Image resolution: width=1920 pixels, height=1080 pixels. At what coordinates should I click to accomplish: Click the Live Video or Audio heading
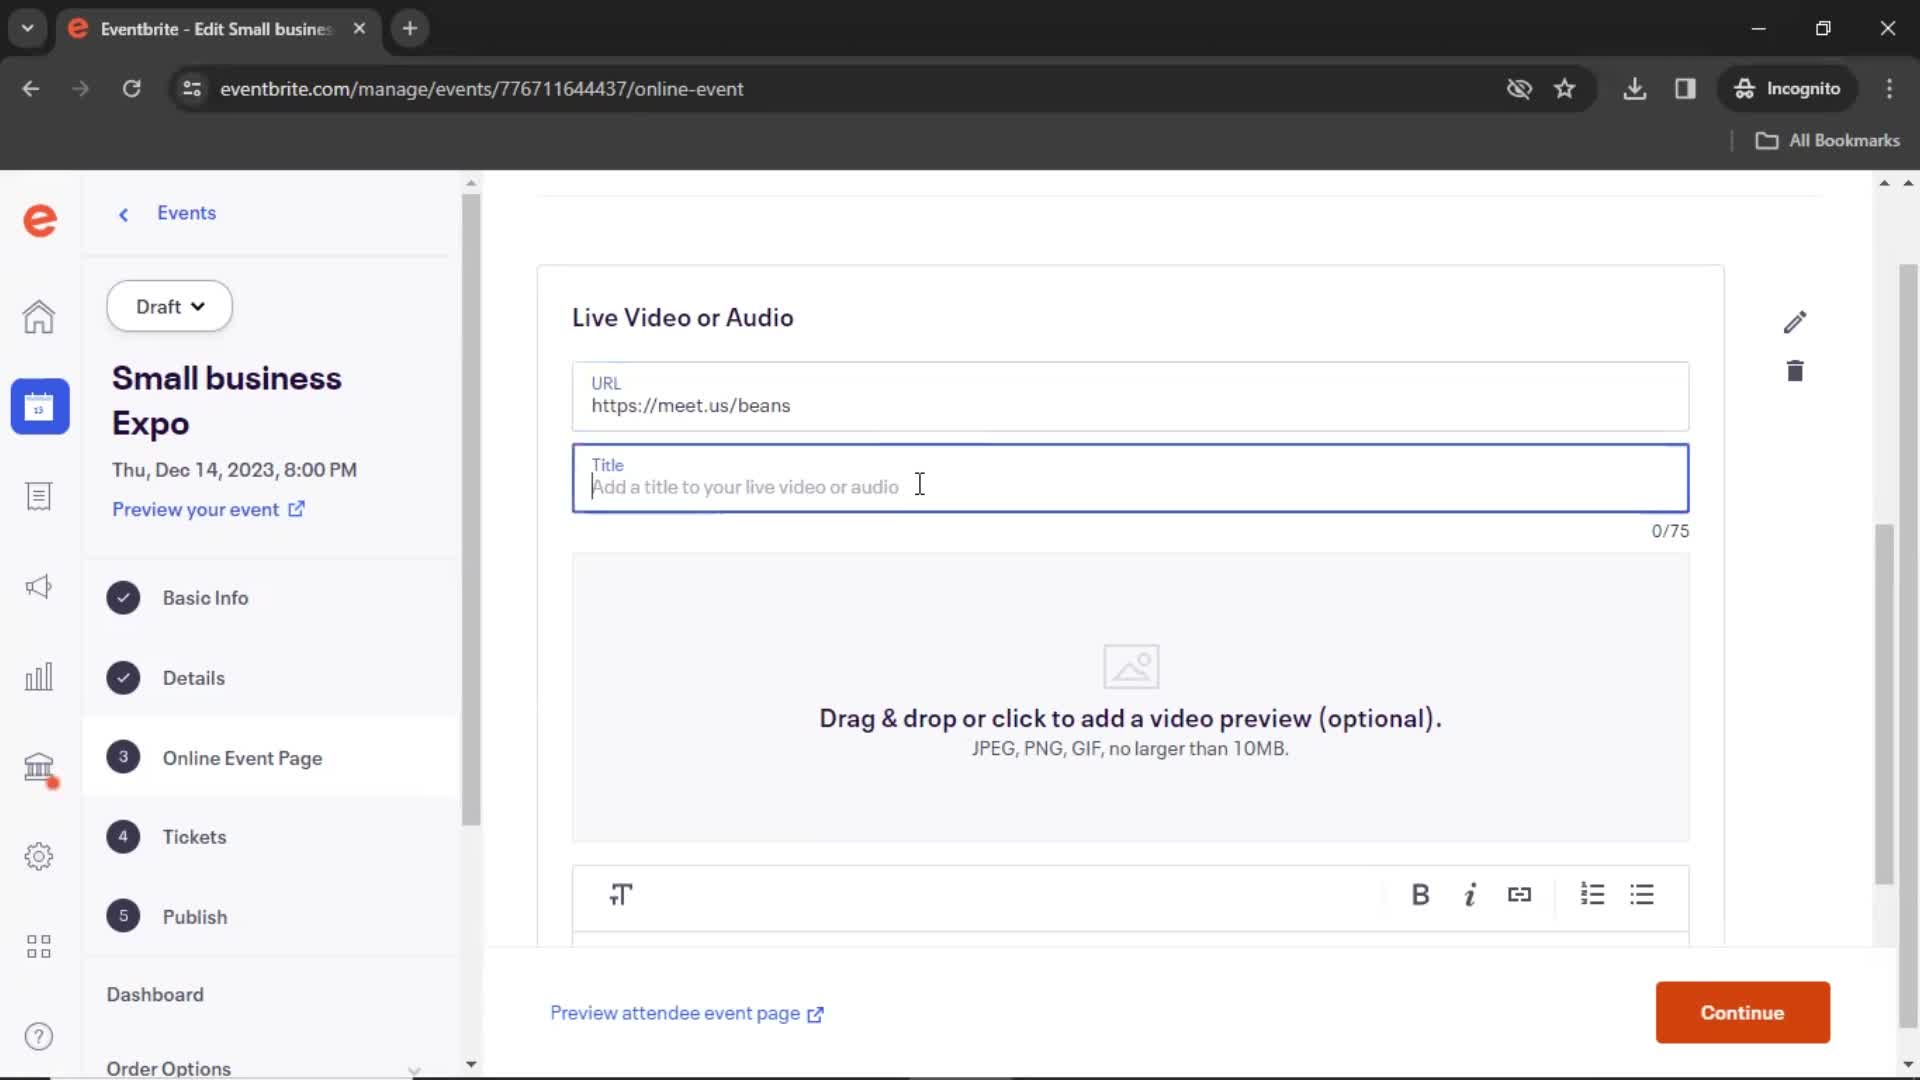click(x=683, y=318)
